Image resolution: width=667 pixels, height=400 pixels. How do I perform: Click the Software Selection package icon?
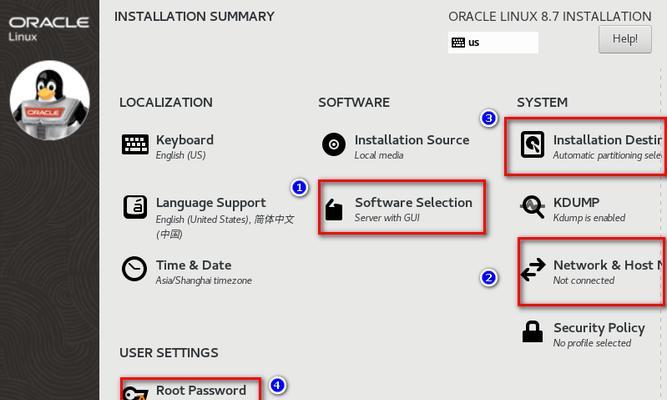coord(334,209)
